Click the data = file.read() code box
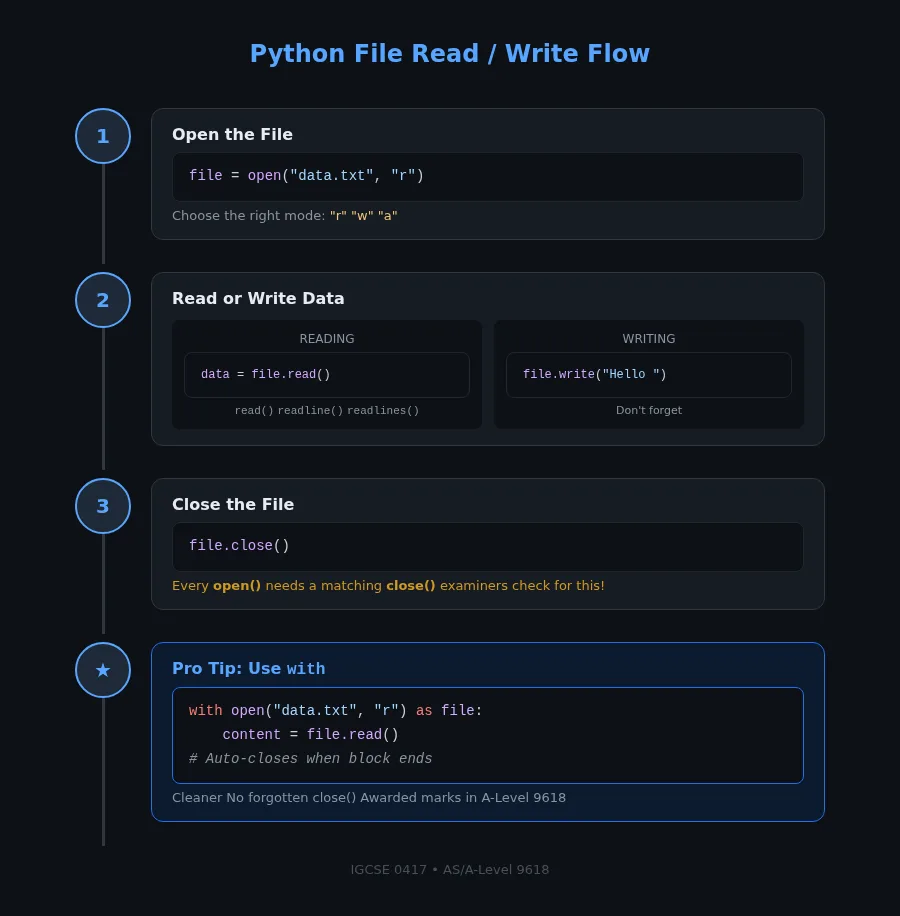Screen dimensions: 900x916 point(327,374)
